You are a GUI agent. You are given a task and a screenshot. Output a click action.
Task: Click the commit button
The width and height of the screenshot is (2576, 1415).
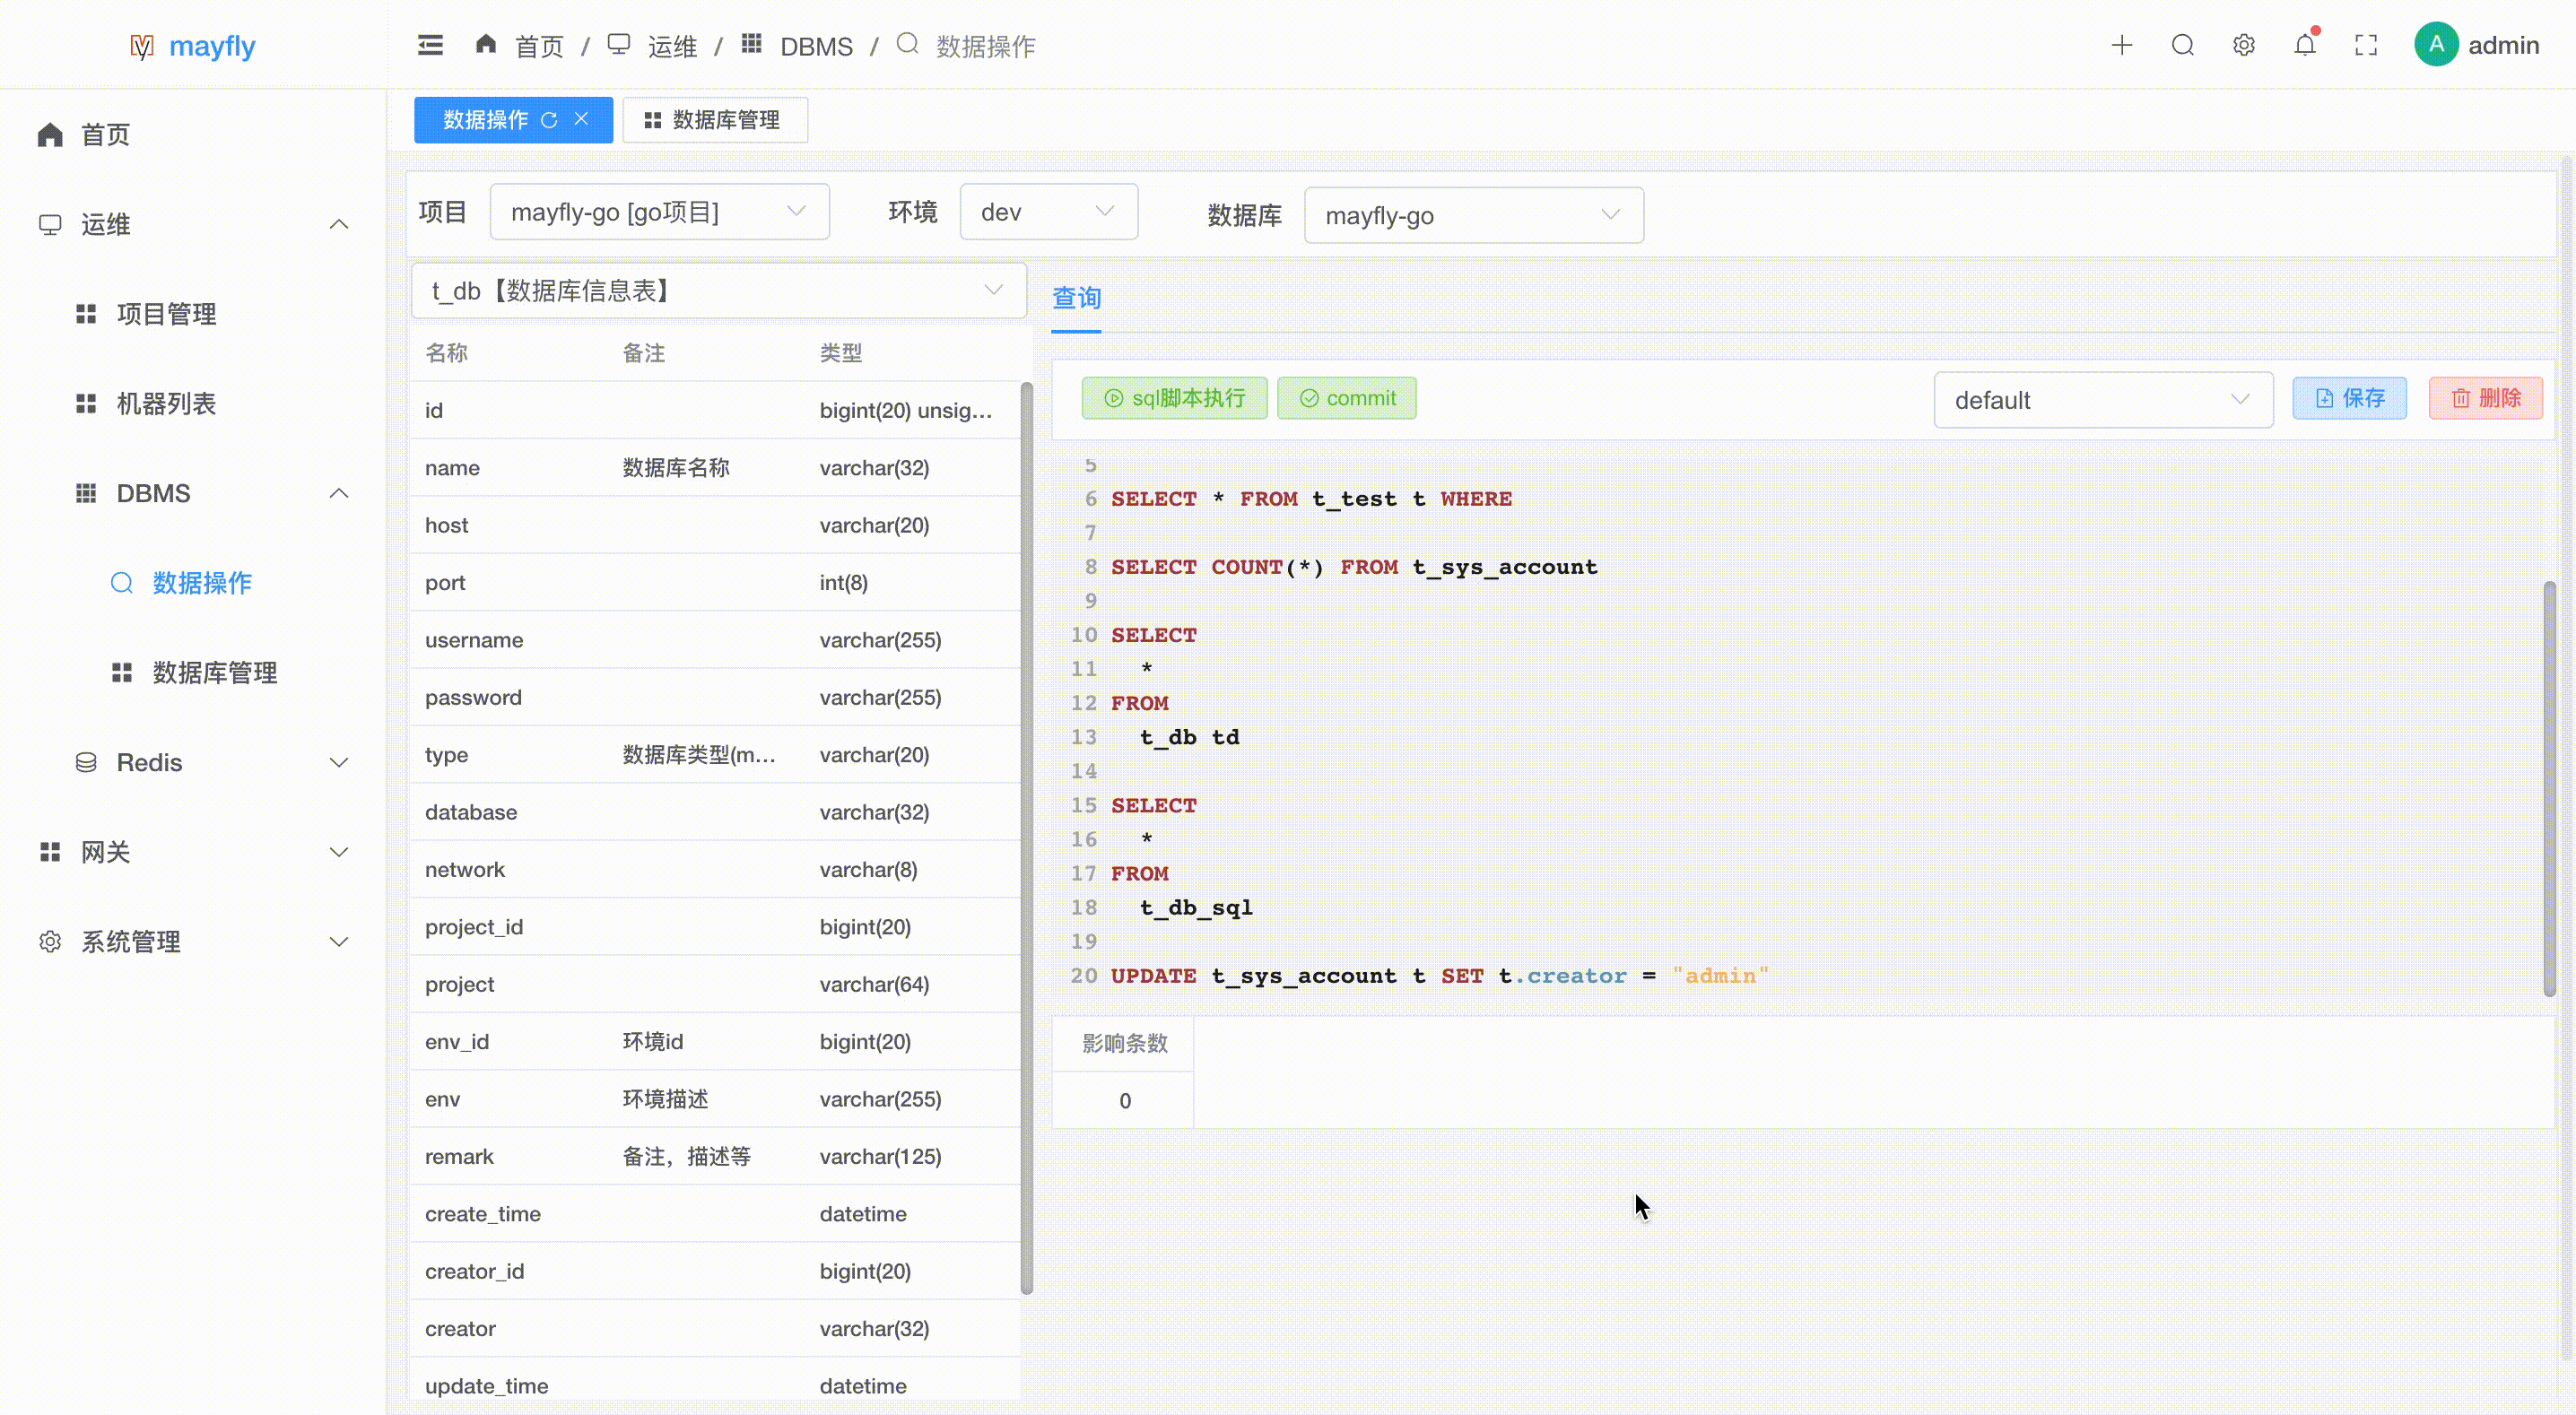pyautogui.click(x=1346, y=398)
